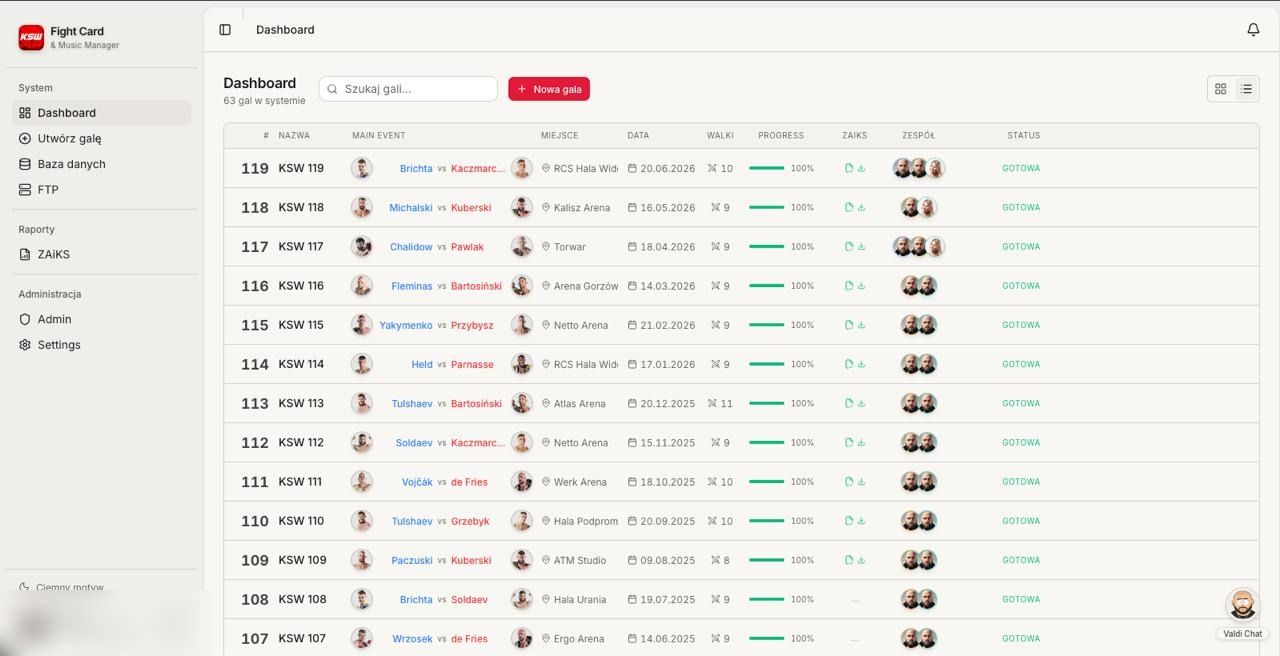This screenshot has height=656, width=1280.
Task: Switch to grid view
Action: tap(1220, 89)
